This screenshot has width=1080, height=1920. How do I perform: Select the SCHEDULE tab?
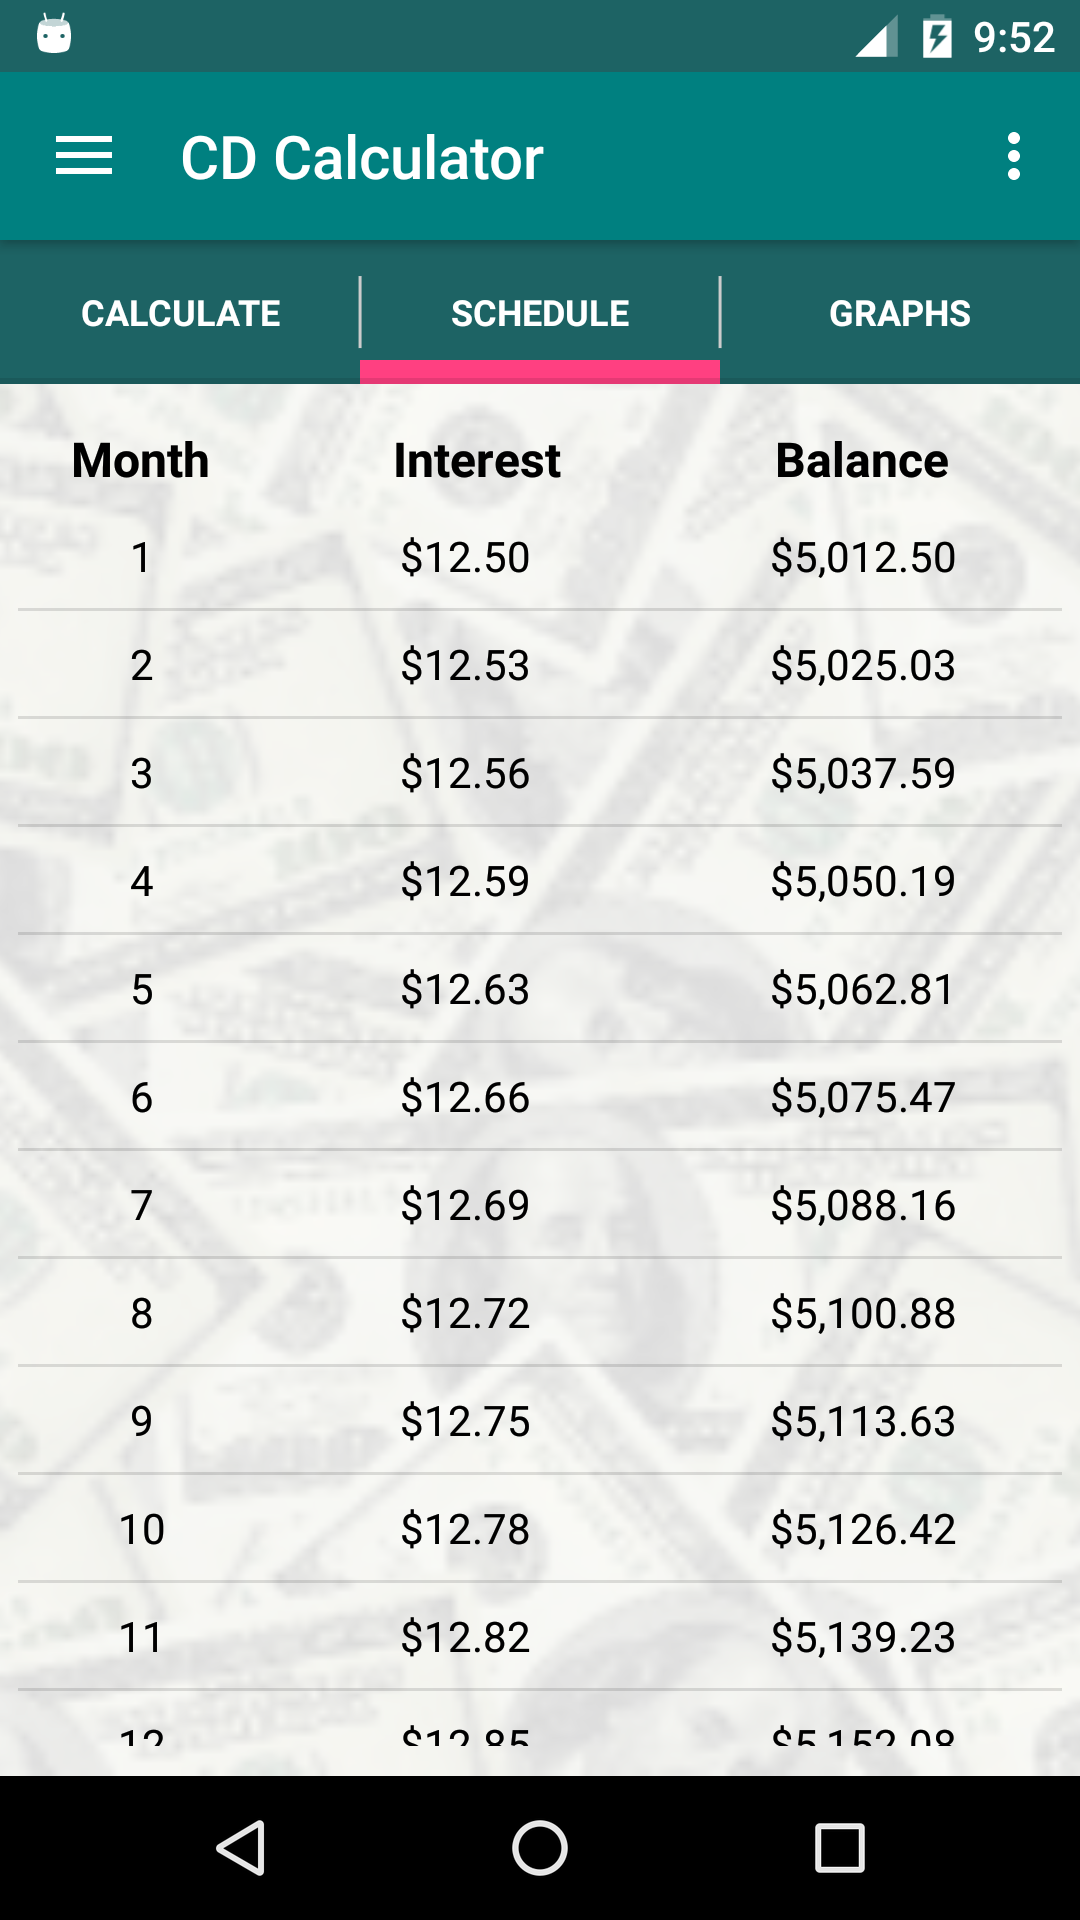pyautogui.click(x=540, y=312)
